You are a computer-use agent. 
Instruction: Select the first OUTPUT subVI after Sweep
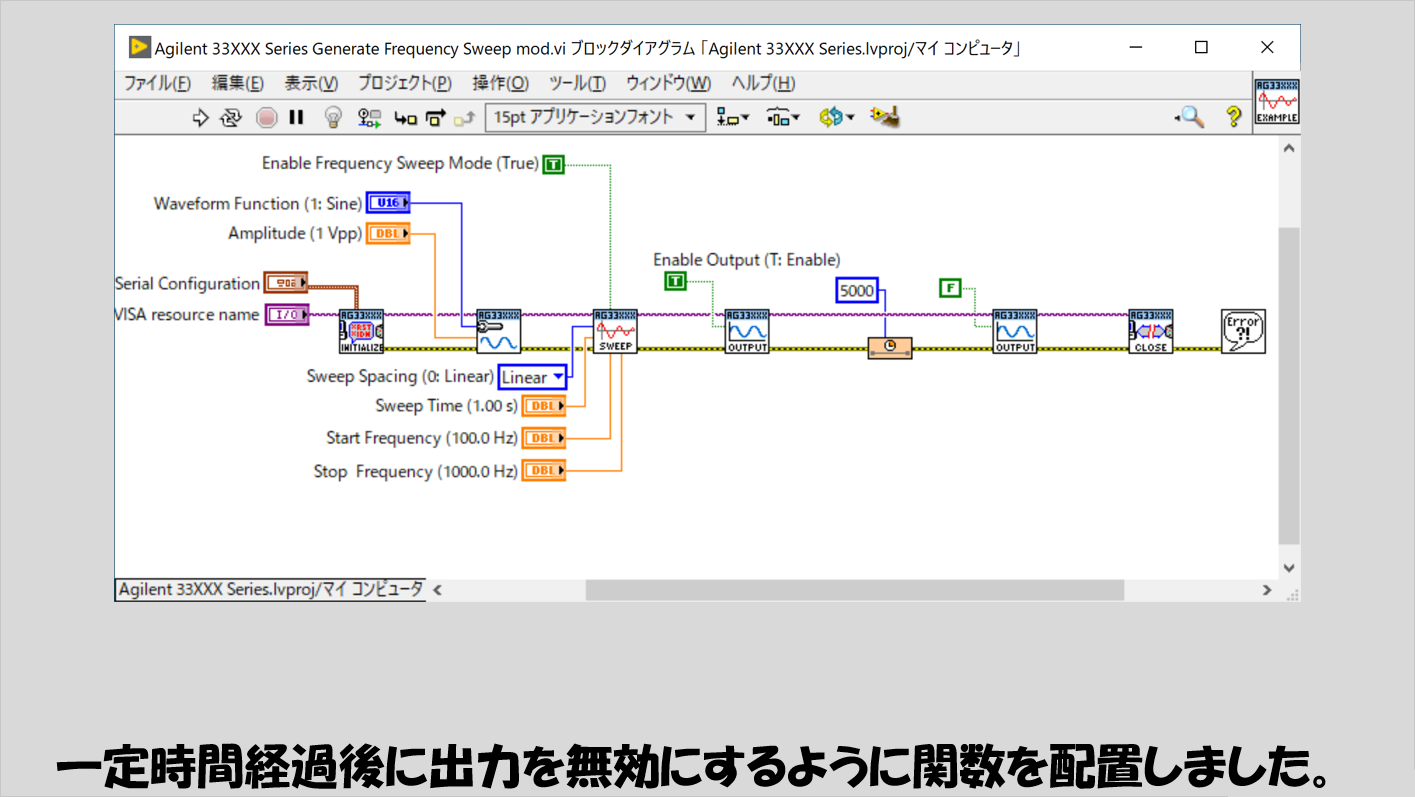tap(747, 331)
